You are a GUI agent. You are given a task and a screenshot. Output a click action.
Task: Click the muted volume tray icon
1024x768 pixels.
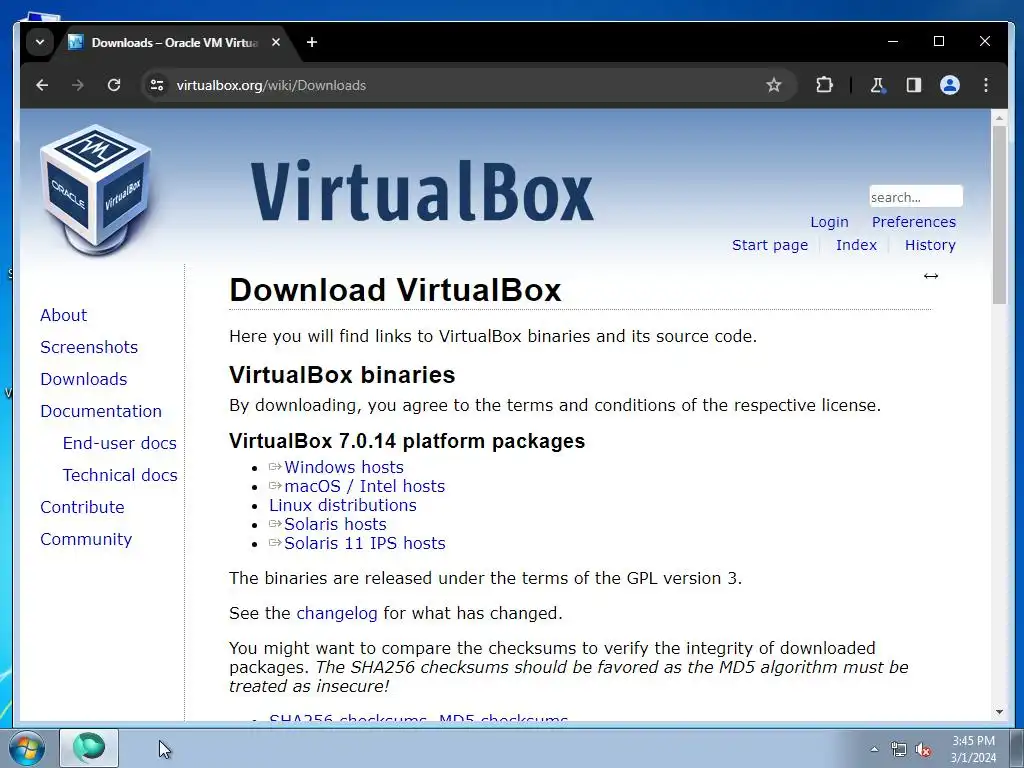pyautogui.click(x=923, y=749)
